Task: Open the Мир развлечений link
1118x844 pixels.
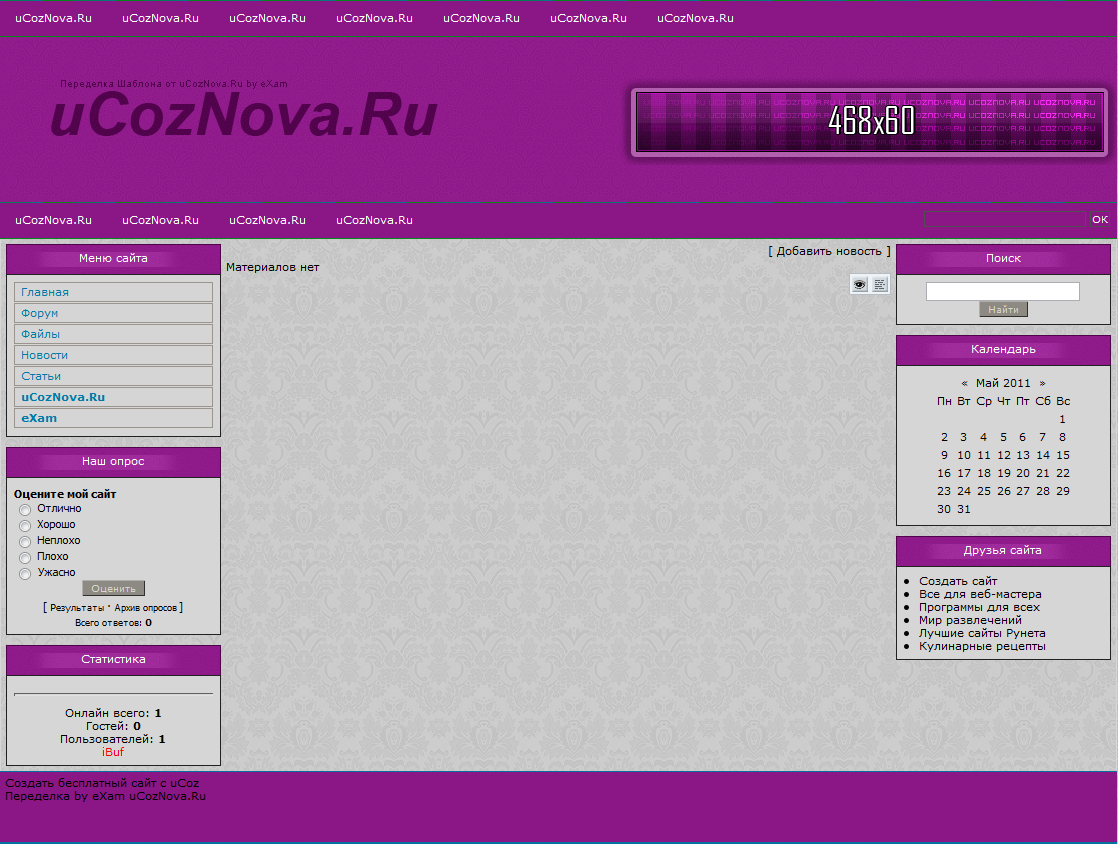Action: (x=970, y=620)
